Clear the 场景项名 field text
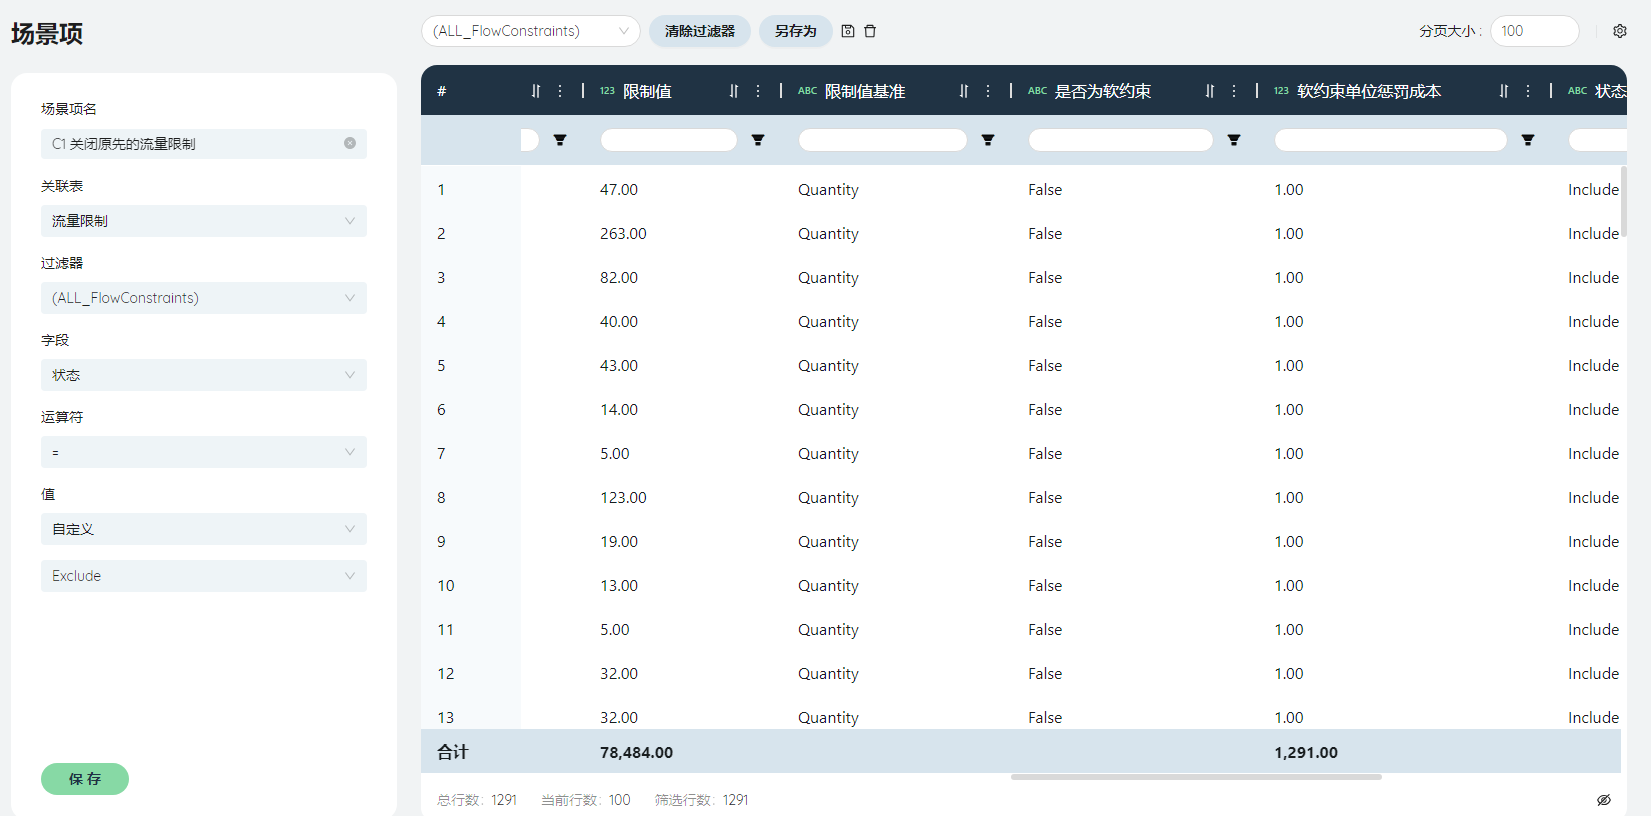Screen dimensions: 1651x816 [350, 143]
